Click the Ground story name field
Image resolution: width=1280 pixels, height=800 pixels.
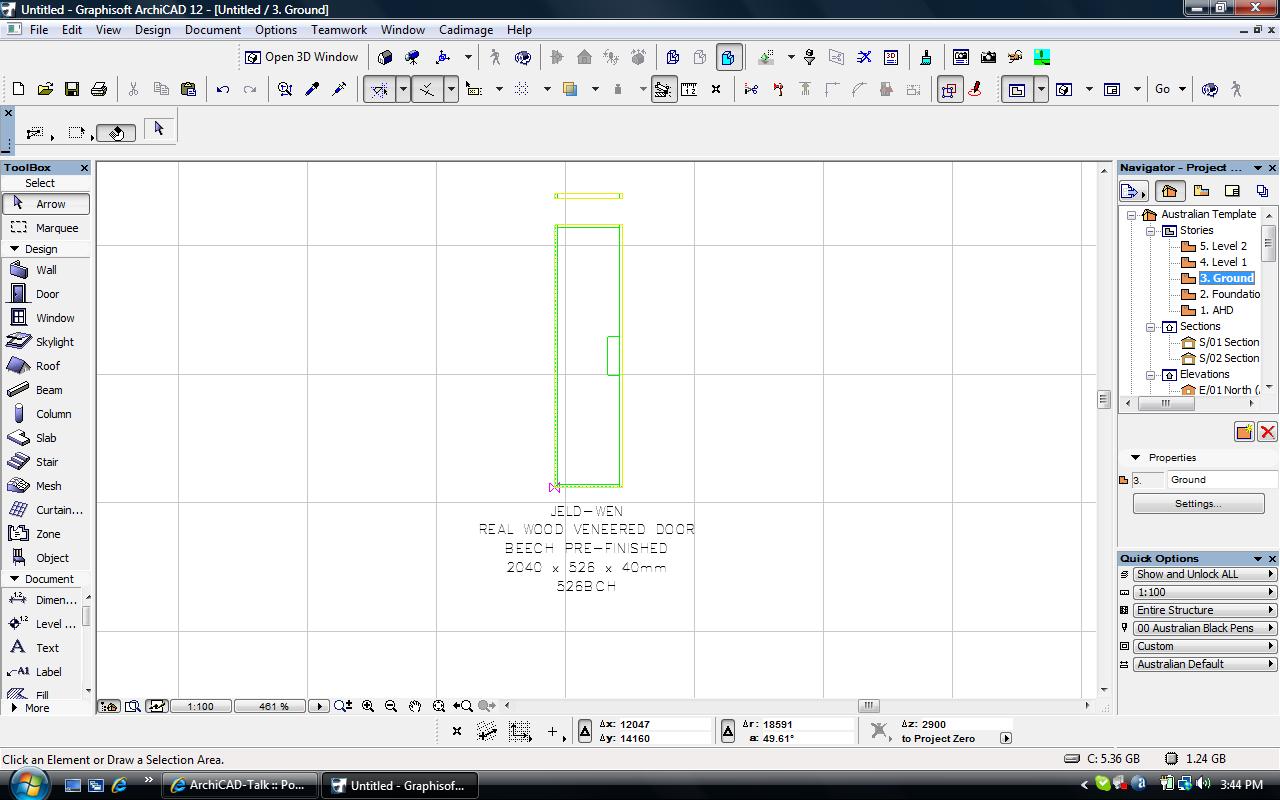[x=1222, y=480]
